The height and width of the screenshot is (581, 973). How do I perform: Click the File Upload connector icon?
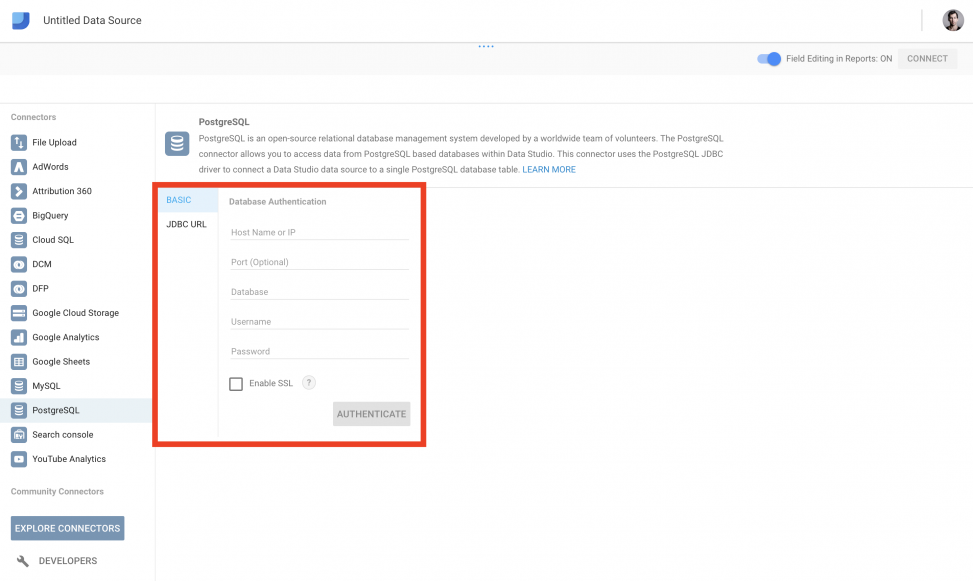click(19, 142)
